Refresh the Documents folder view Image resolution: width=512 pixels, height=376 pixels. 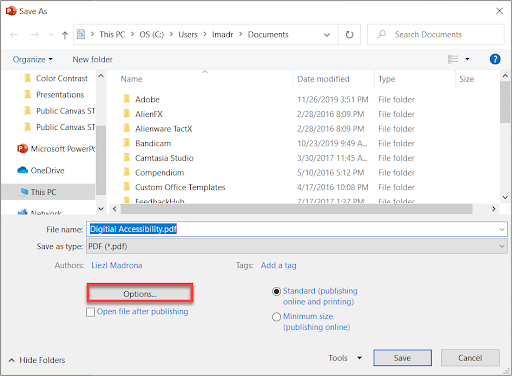tap(349, 34)
